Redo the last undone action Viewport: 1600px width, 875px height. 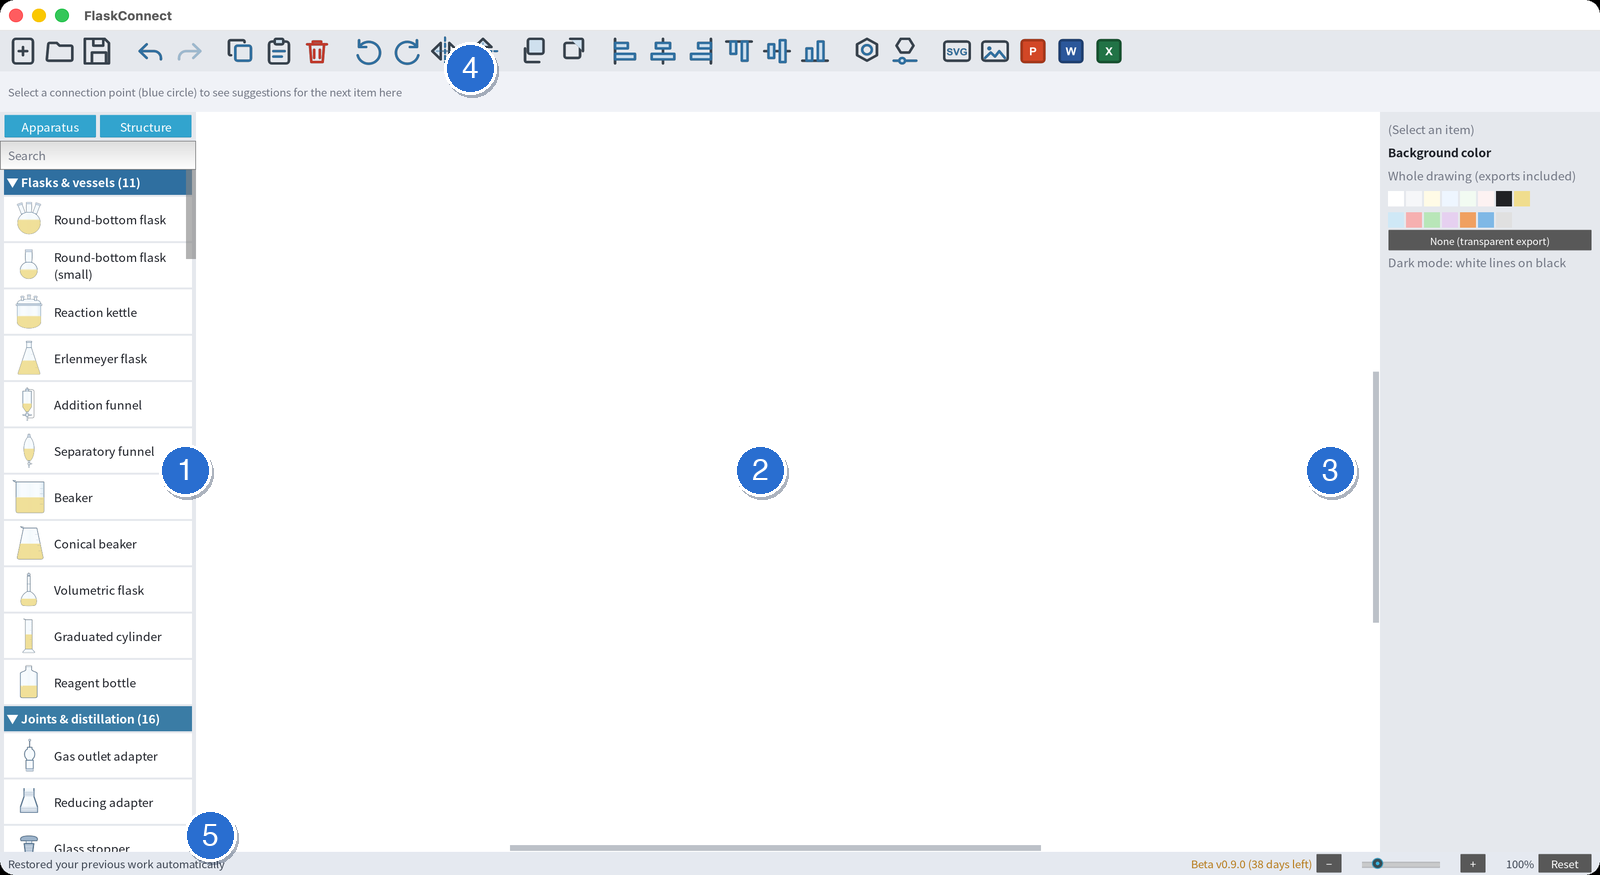tap(189, 52)
